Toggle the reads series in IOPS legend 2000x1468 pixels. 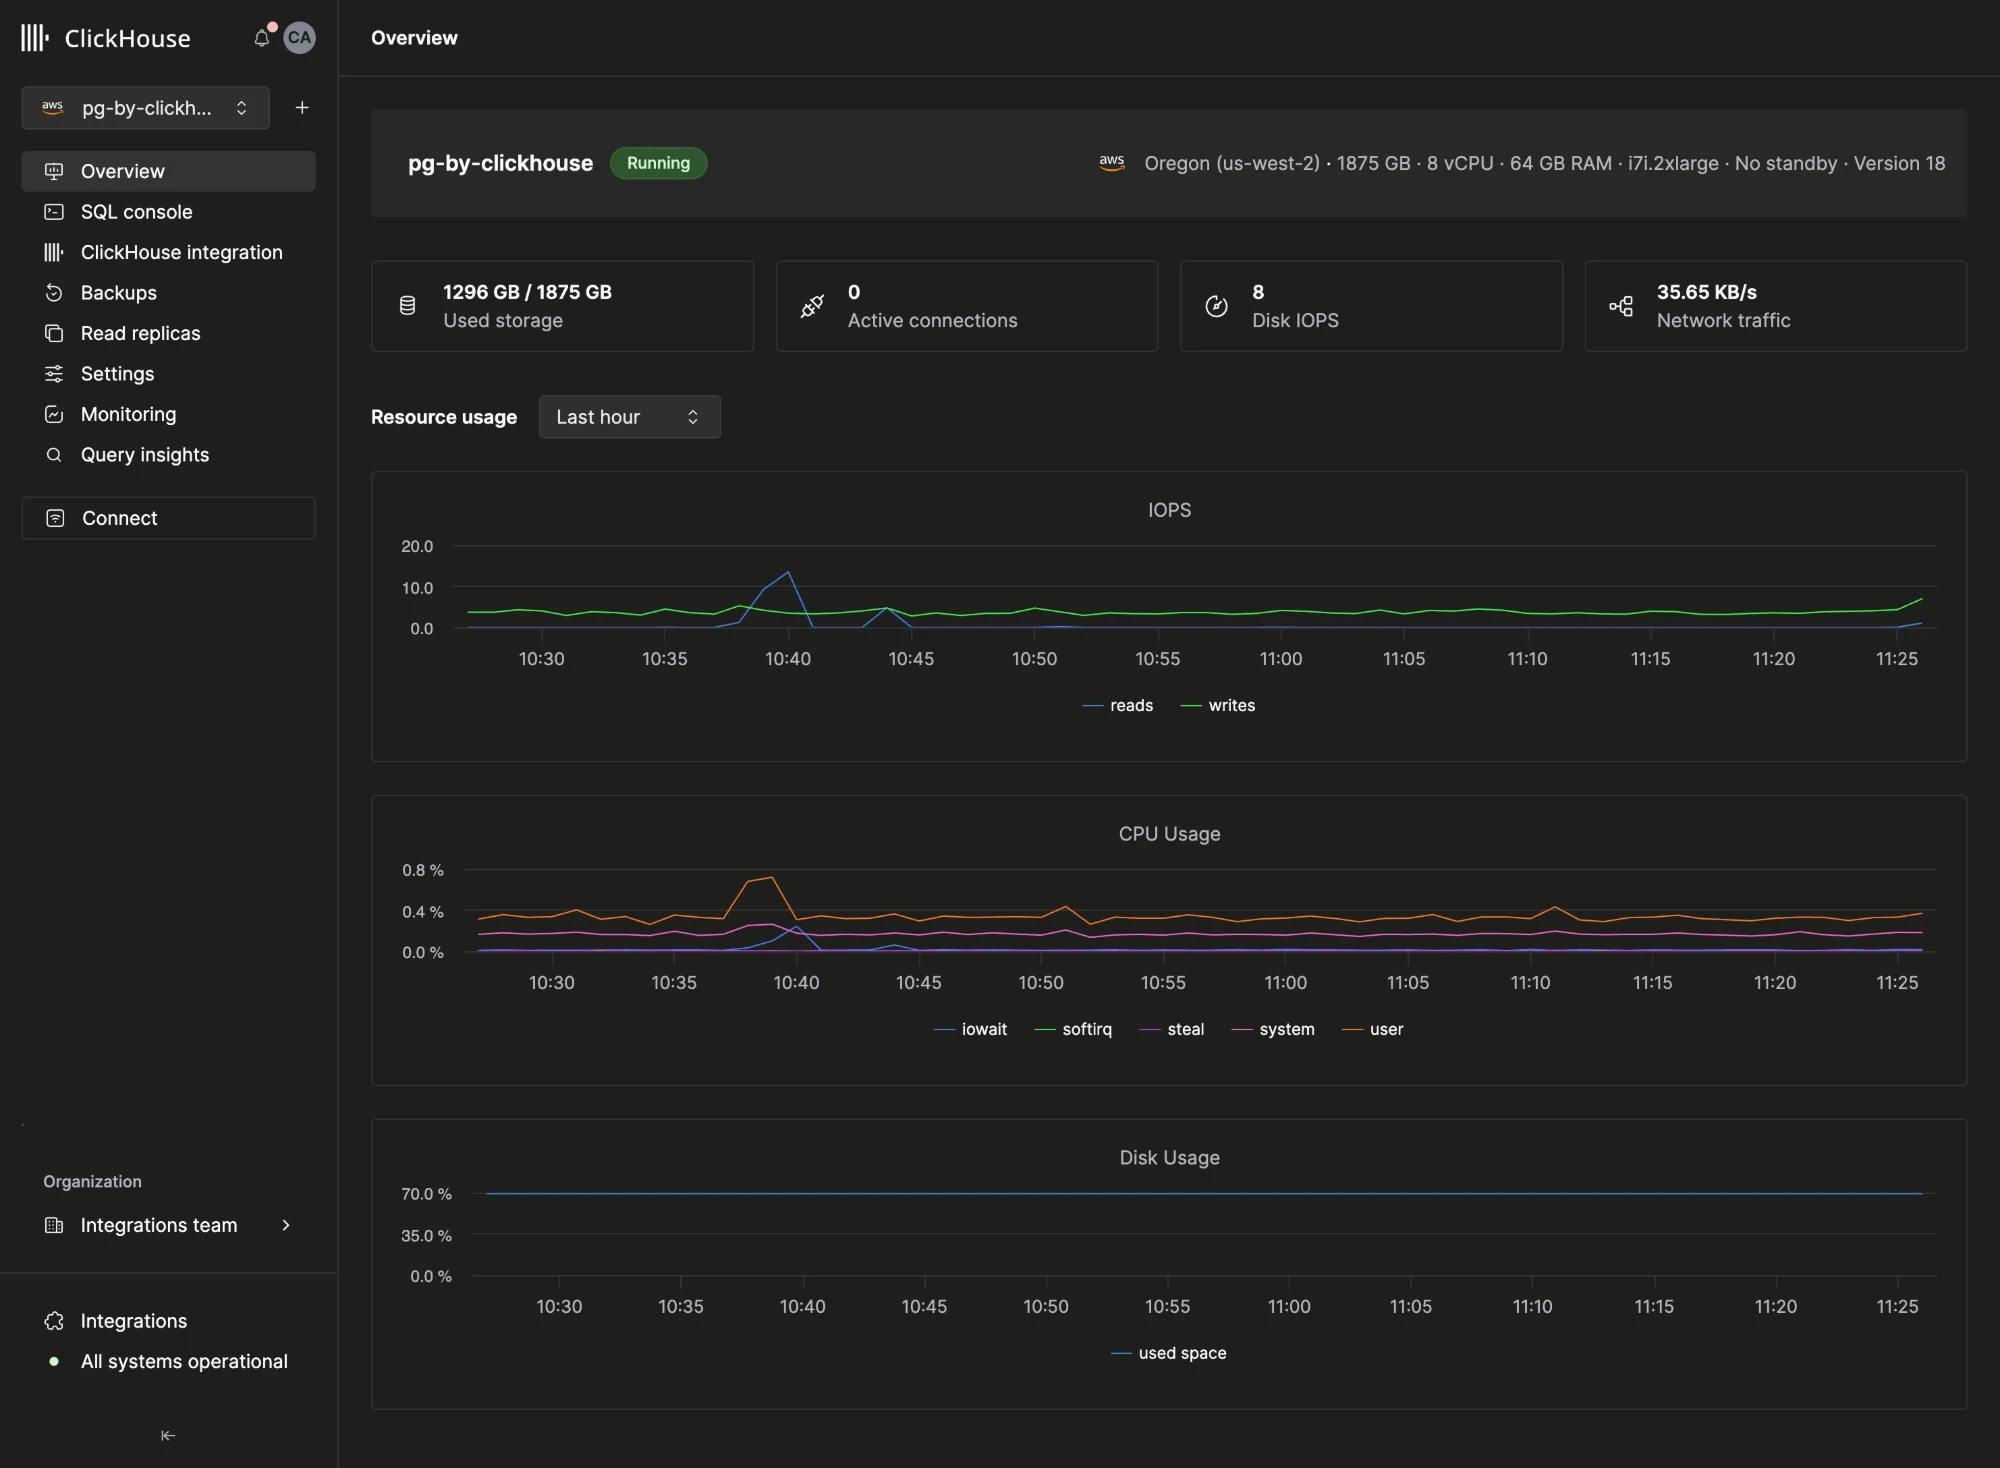point(1118,705)
